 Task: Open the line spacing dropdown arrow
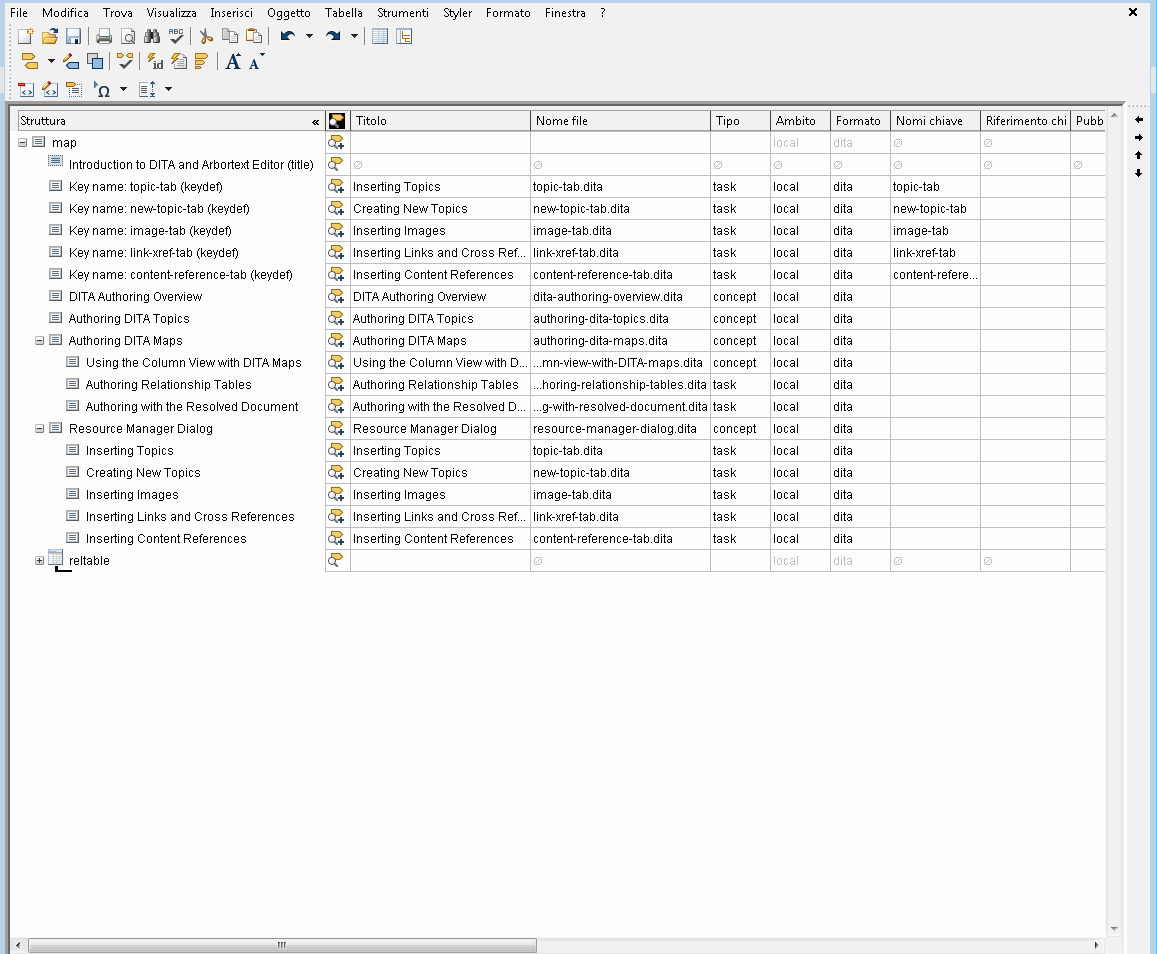click(x=168, y=89)
